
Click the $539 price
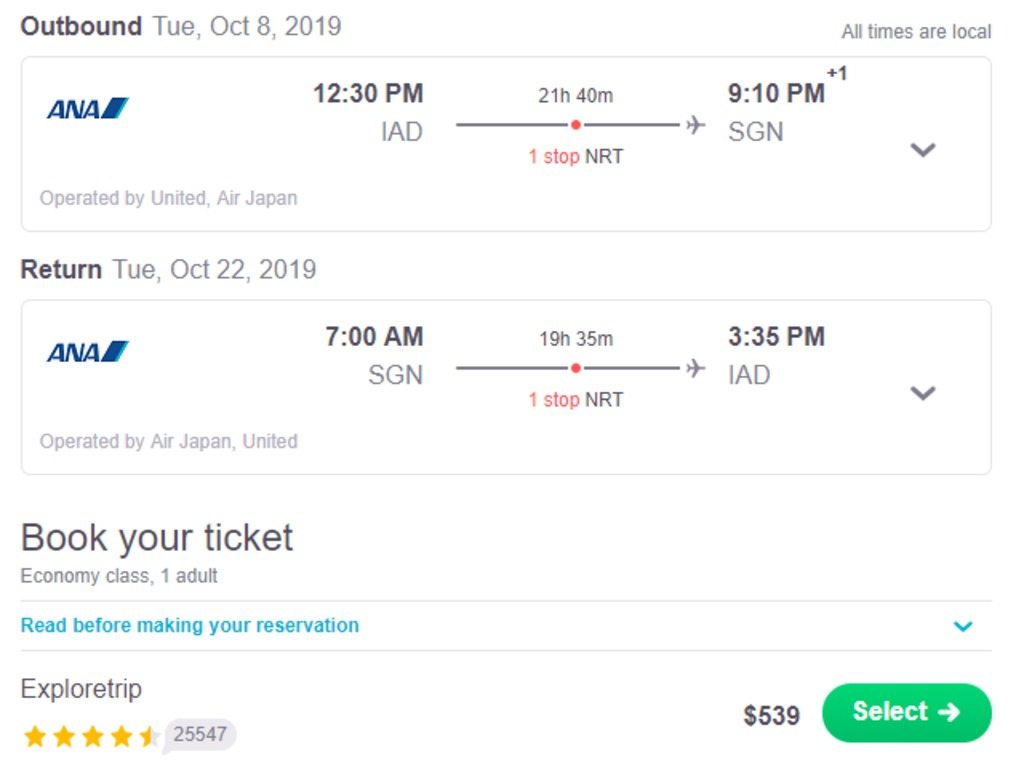click(x=771, y=715)
